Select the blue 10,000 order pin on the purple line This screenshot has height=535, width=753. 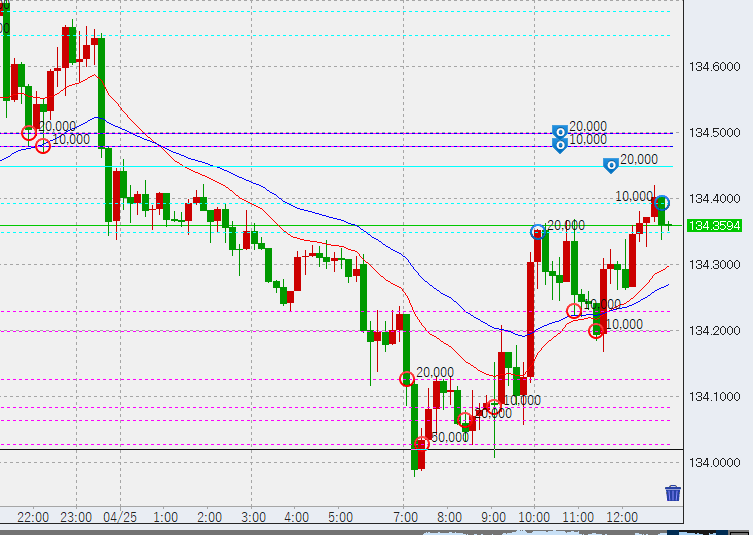[560, 145]
